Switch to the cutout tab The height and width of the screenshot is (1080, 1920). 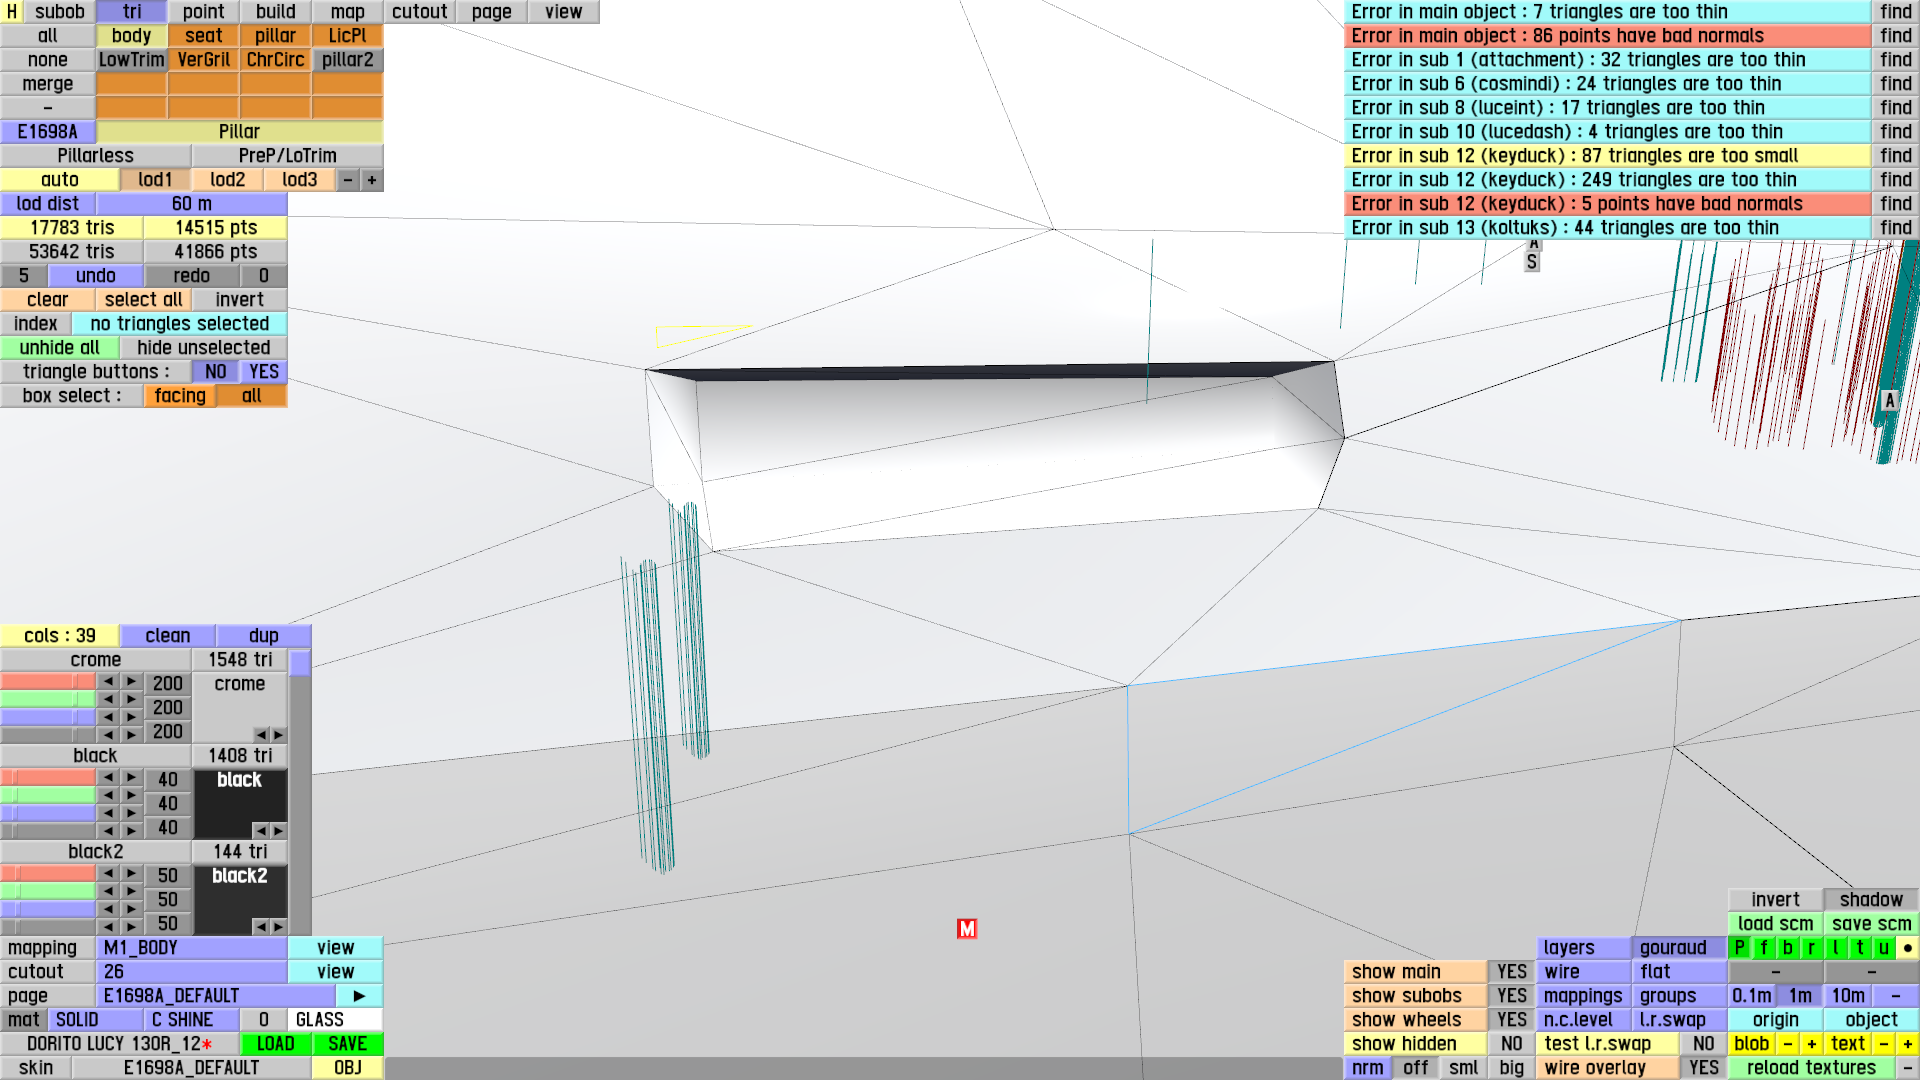(x=419, y=12)
